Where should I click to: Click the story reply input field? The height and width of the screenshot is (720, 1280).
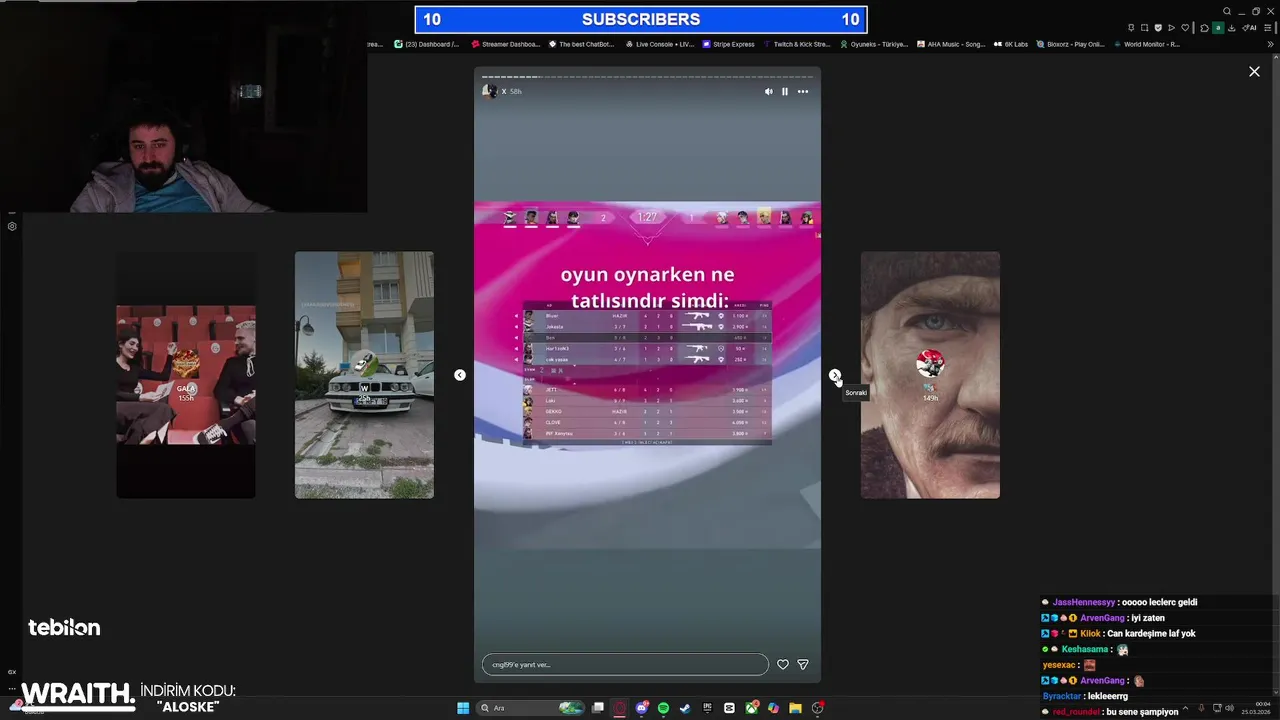(x=625, y=664)
